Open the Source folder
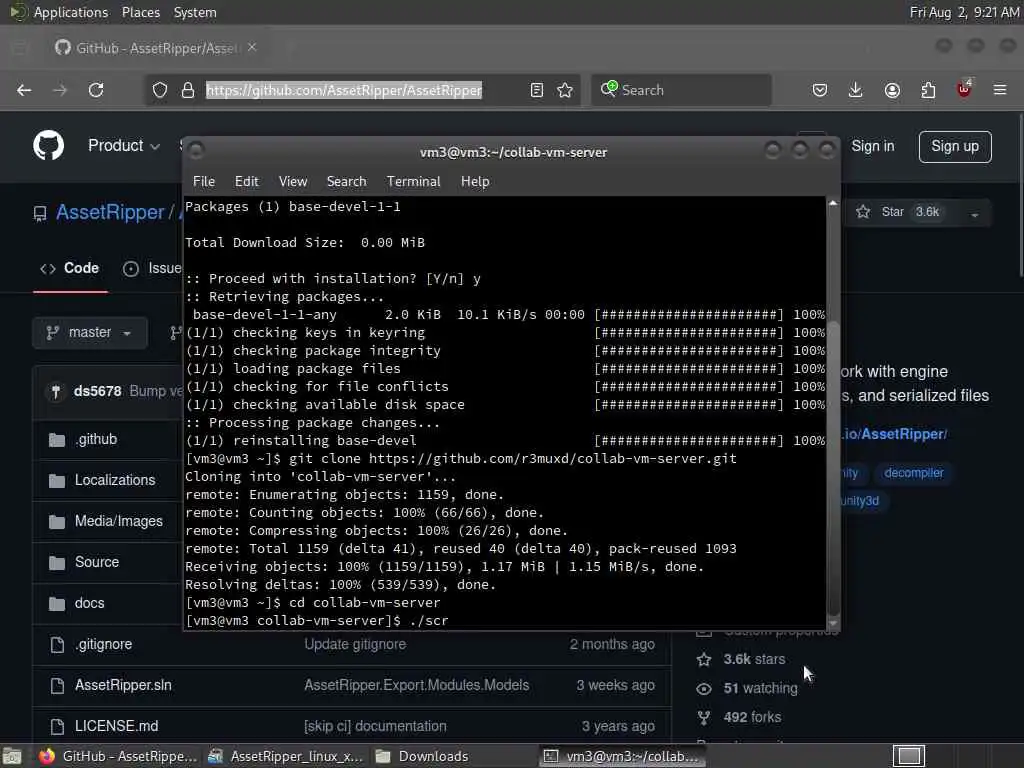The height and width of the screenshot is (768, 1024). point(97,562)
